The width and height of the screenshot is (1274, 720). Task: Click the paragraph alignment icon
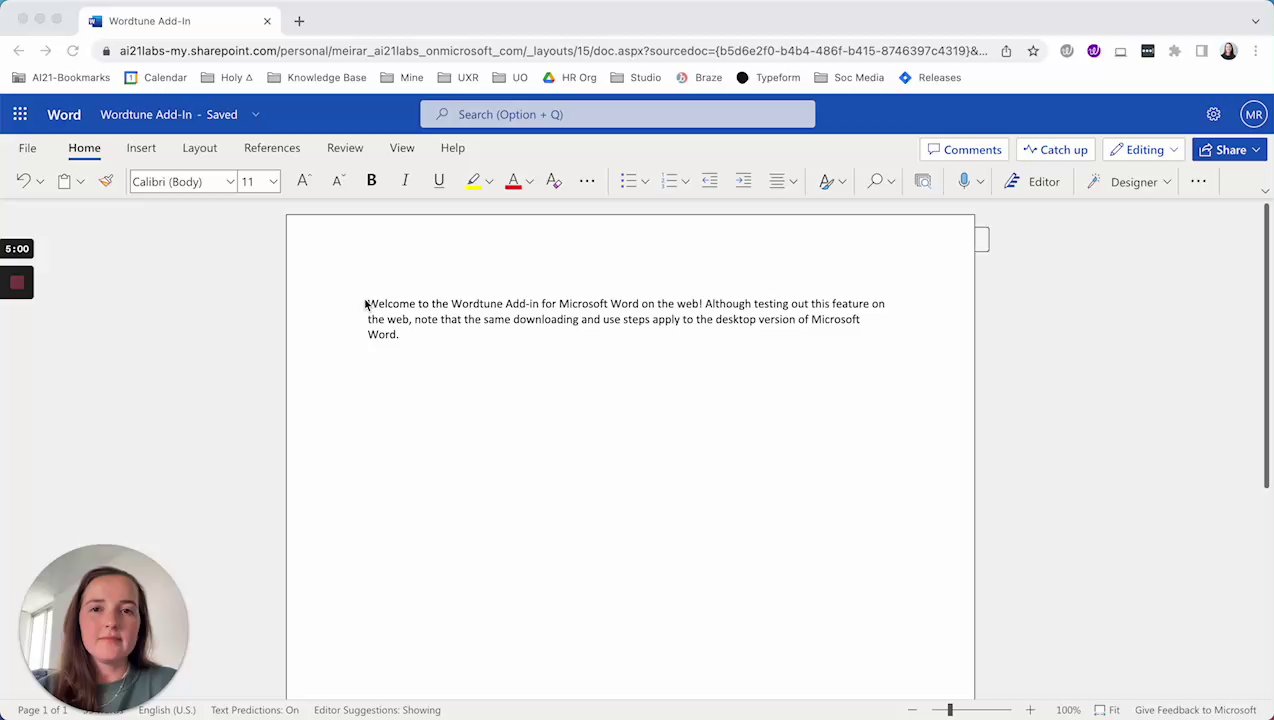(777, 181)
